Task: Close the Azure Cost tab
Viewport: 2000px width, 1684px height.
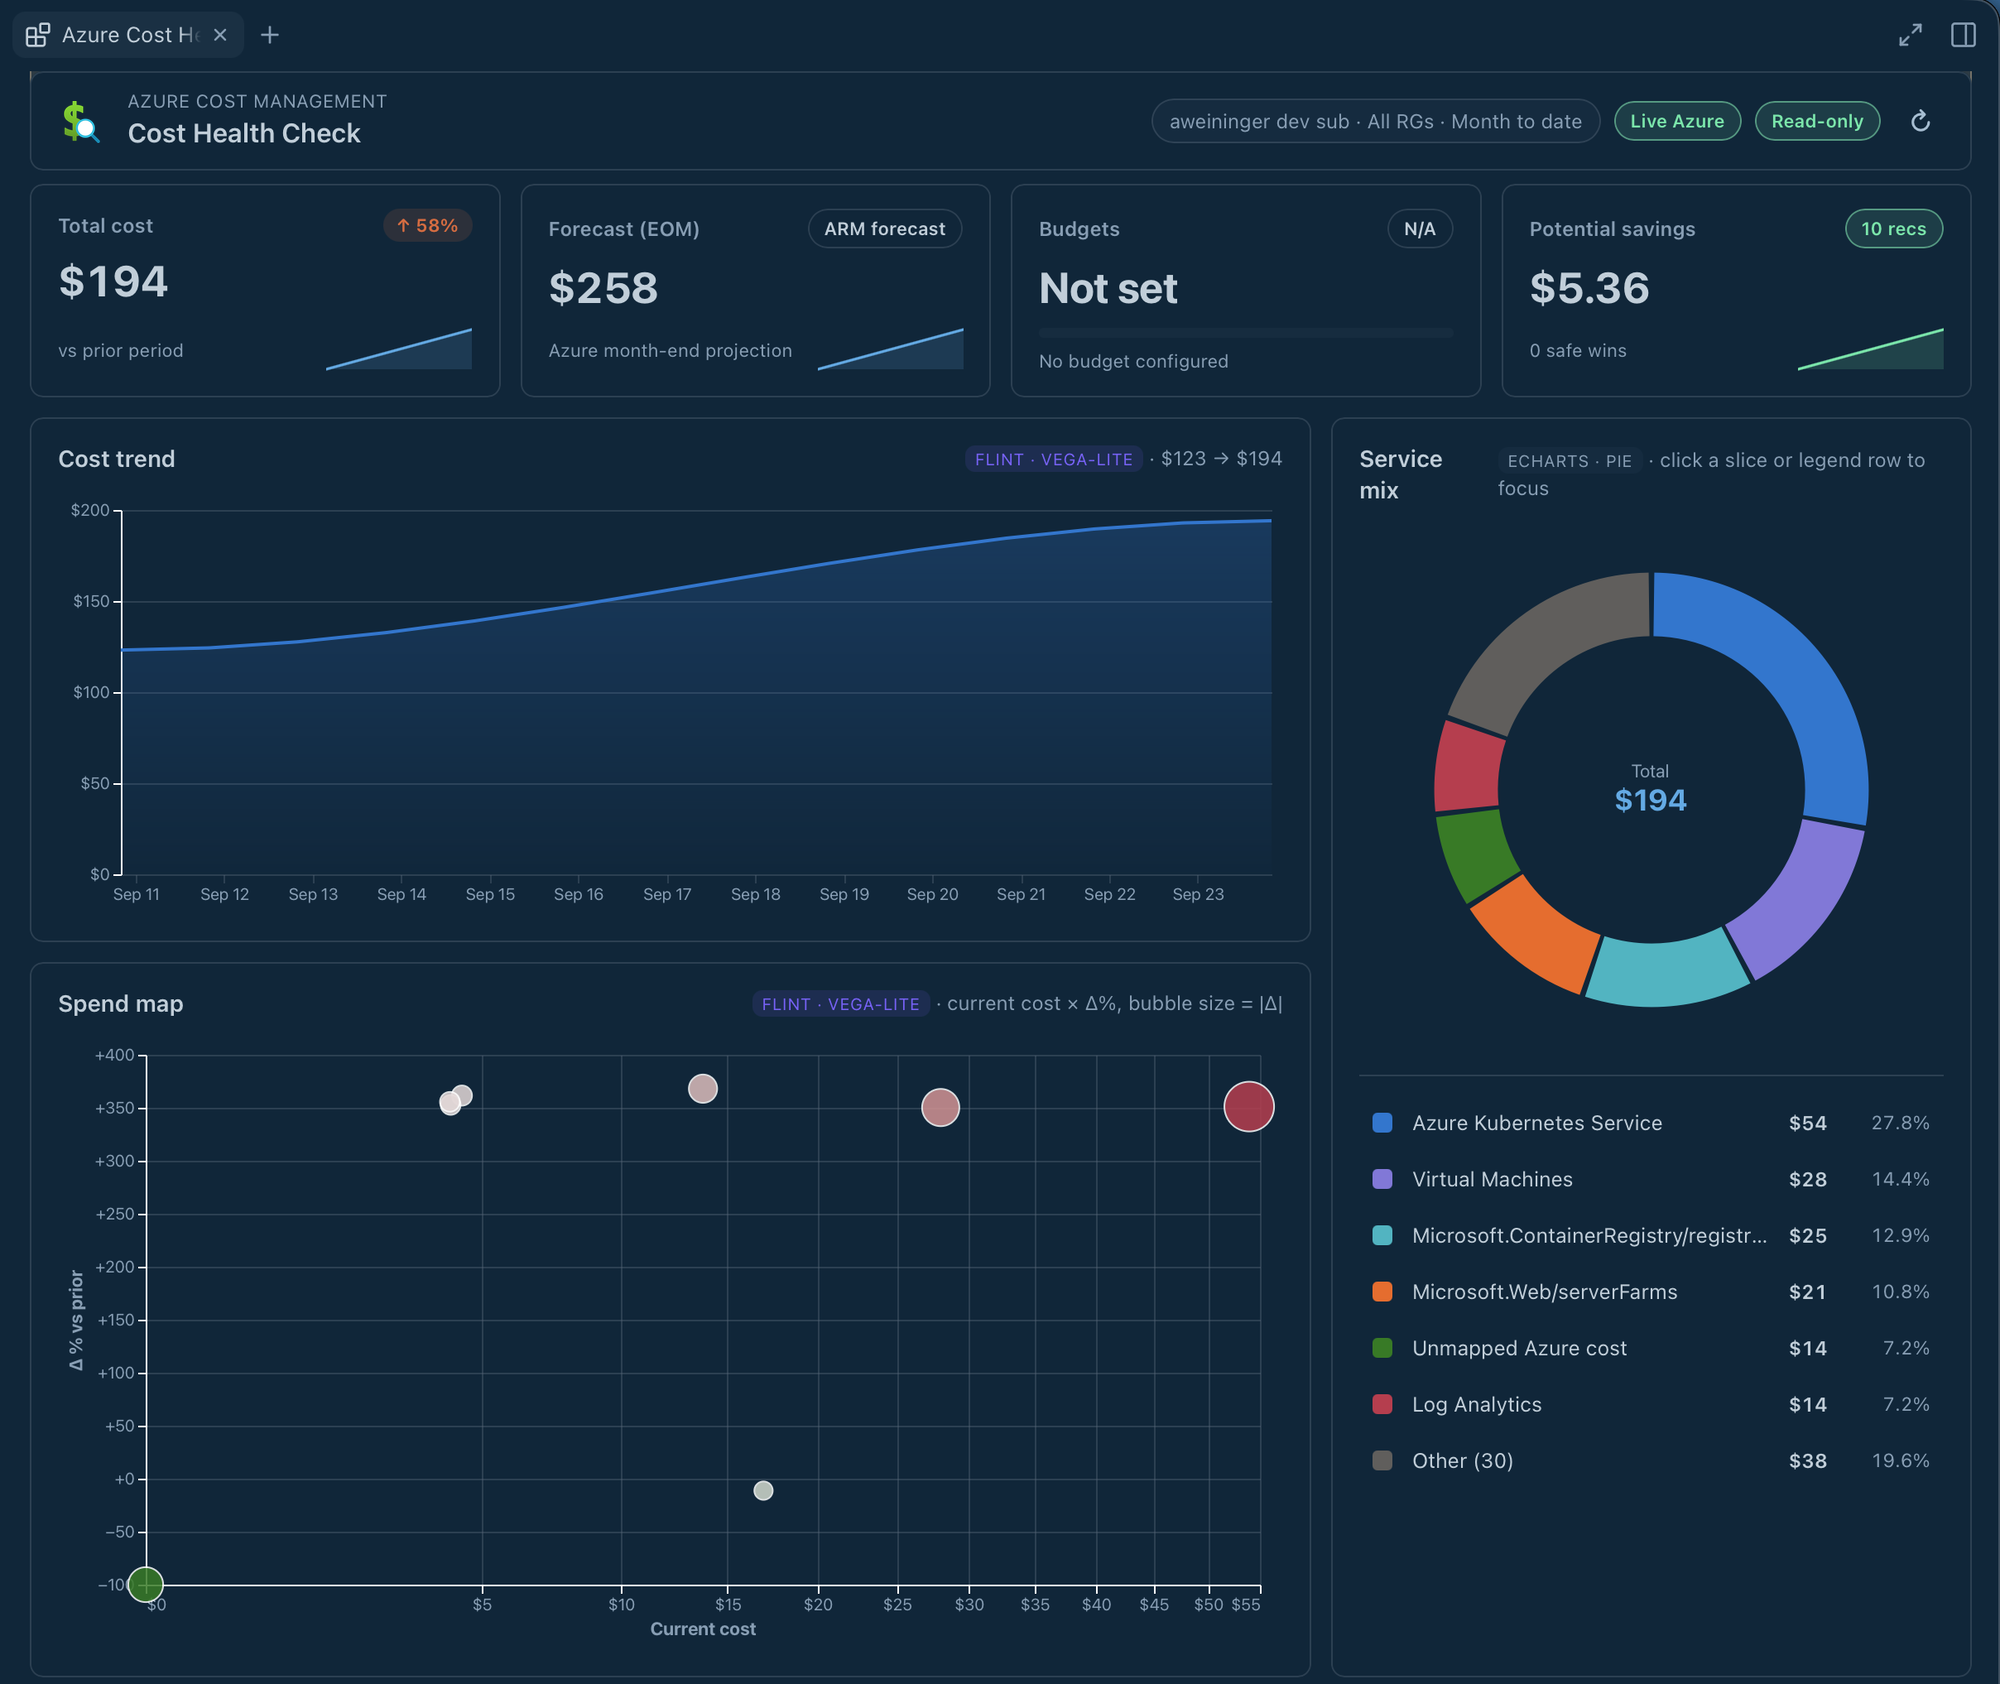Action: [x=220, y=35]
